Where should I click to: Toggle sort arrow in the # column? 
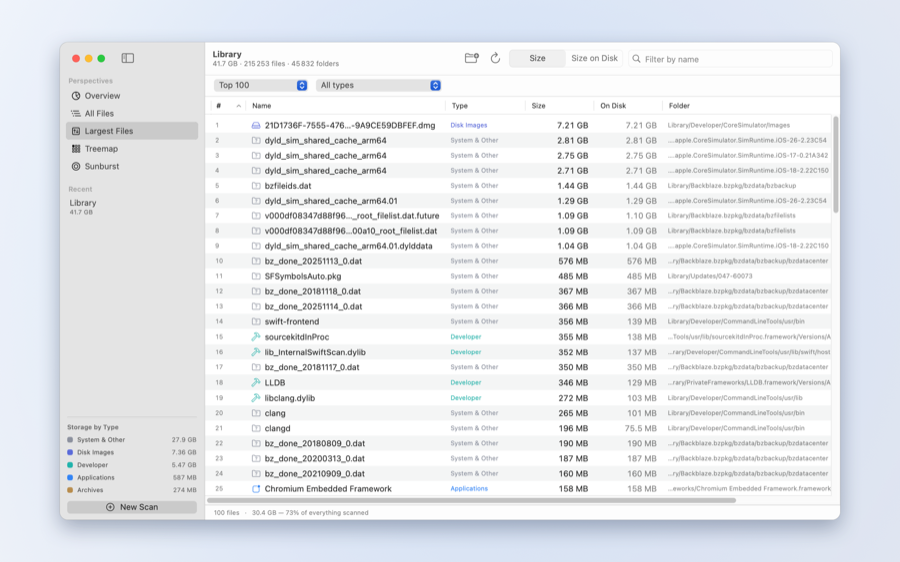(x=238, y=106)
